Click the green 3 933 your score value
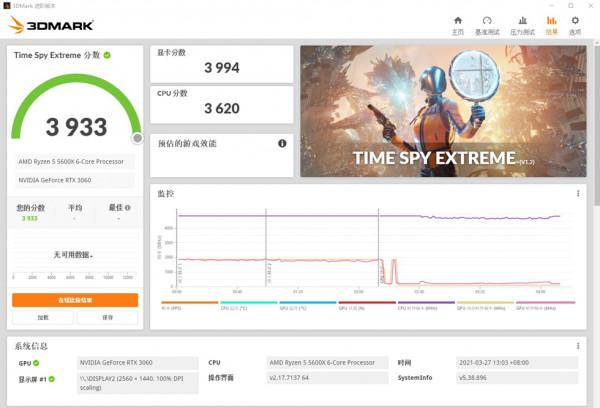Image resolution: width=600 pixels, height=408 pixels. pos(29,219)
